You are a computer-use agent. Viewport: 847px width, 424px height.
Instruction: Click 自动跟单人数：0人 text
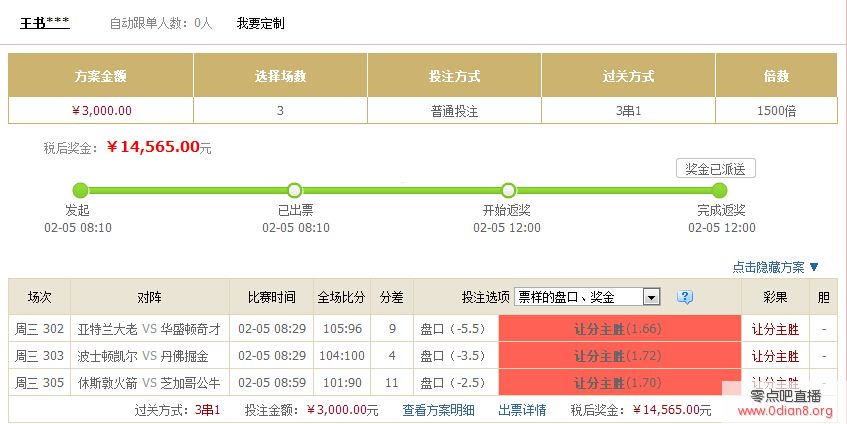tap(161, 23)
